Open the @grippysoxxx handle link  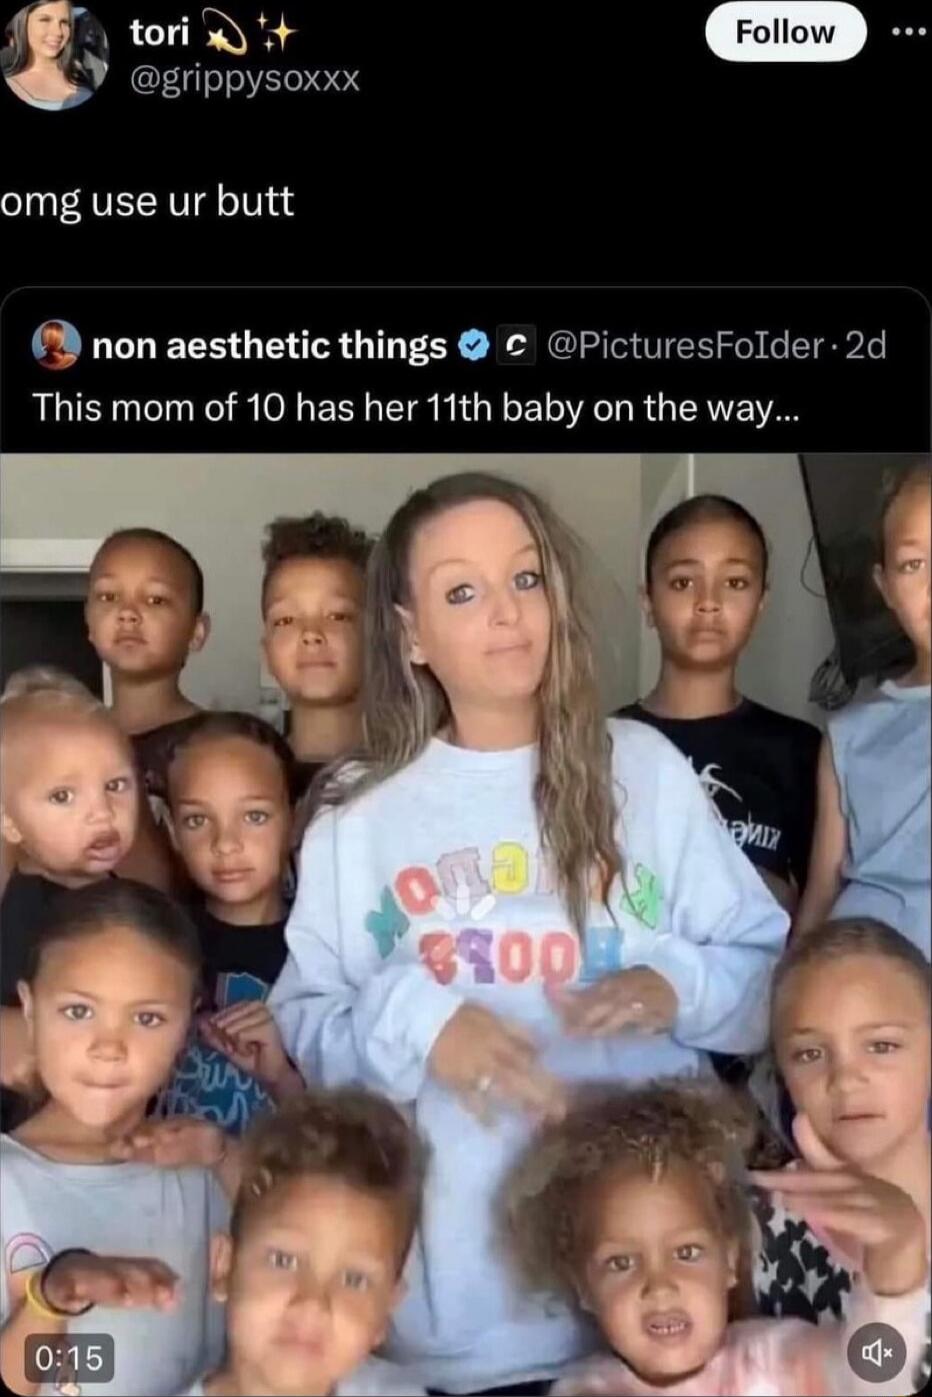[245, 79]
